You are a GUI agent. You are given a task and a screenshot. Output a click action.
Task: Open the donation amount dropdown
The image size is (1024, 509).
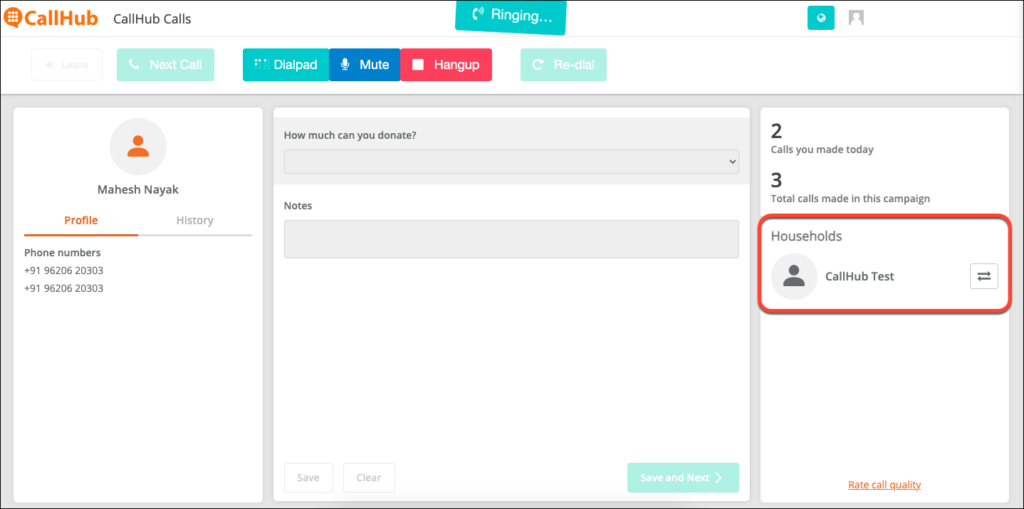pyautogui.click(x=511, y=161)
